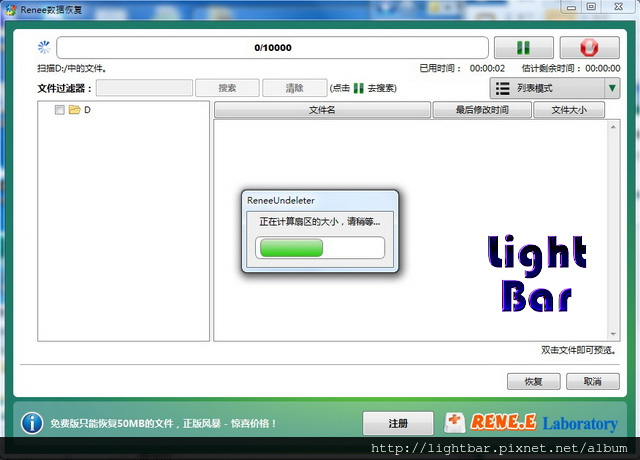The height and width of the screenshot is (460, 640).
Task: Click the 双击文件即可预览 hint text
Action: point(578,350)
